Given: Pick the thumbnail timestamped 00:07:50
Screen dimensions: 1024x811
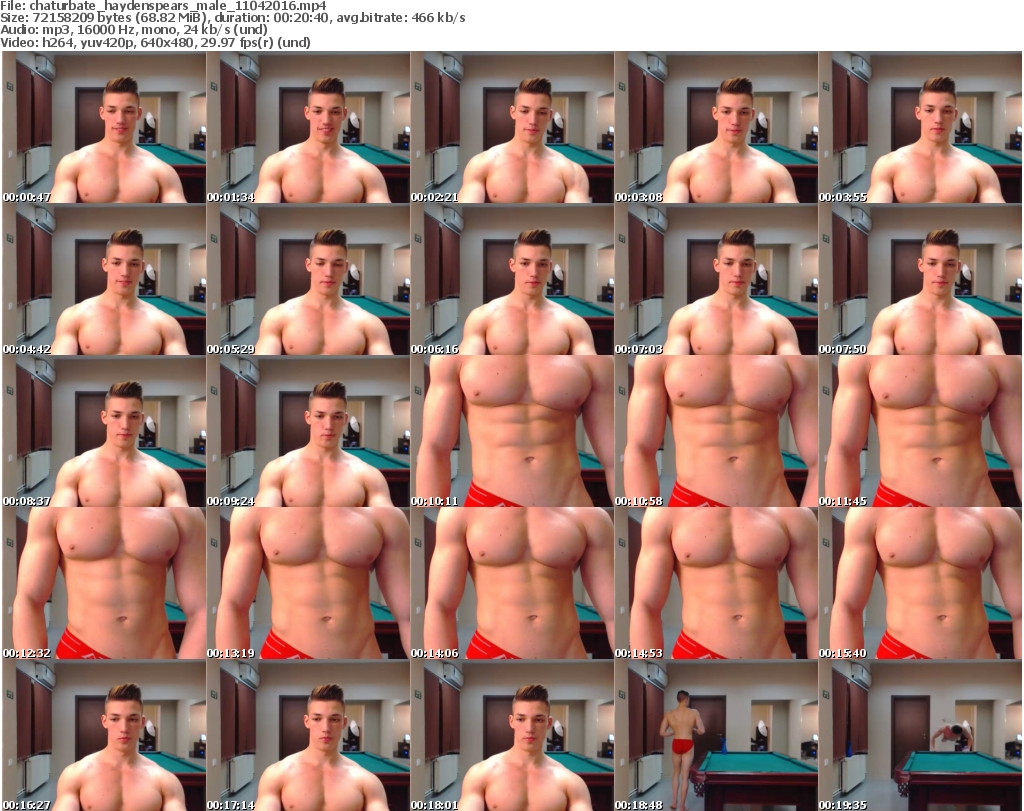Looking at the screenshot, I should click(x=920, y=279).
